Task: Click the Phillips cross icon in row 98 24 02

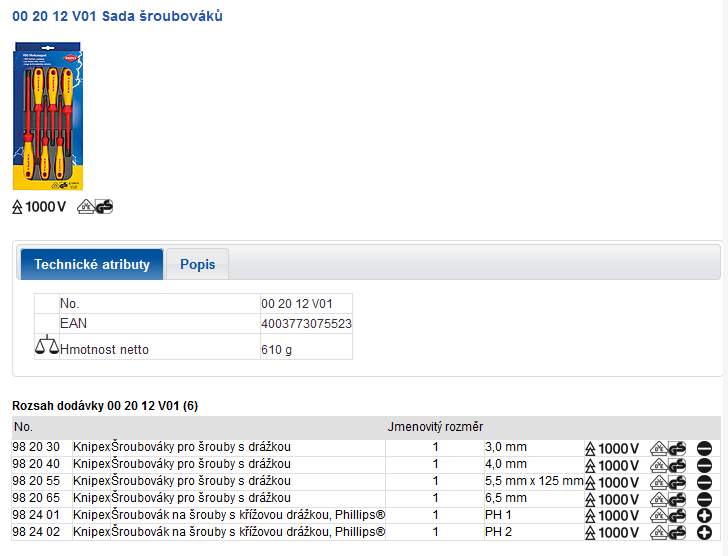Action: (x=704, y=533)
